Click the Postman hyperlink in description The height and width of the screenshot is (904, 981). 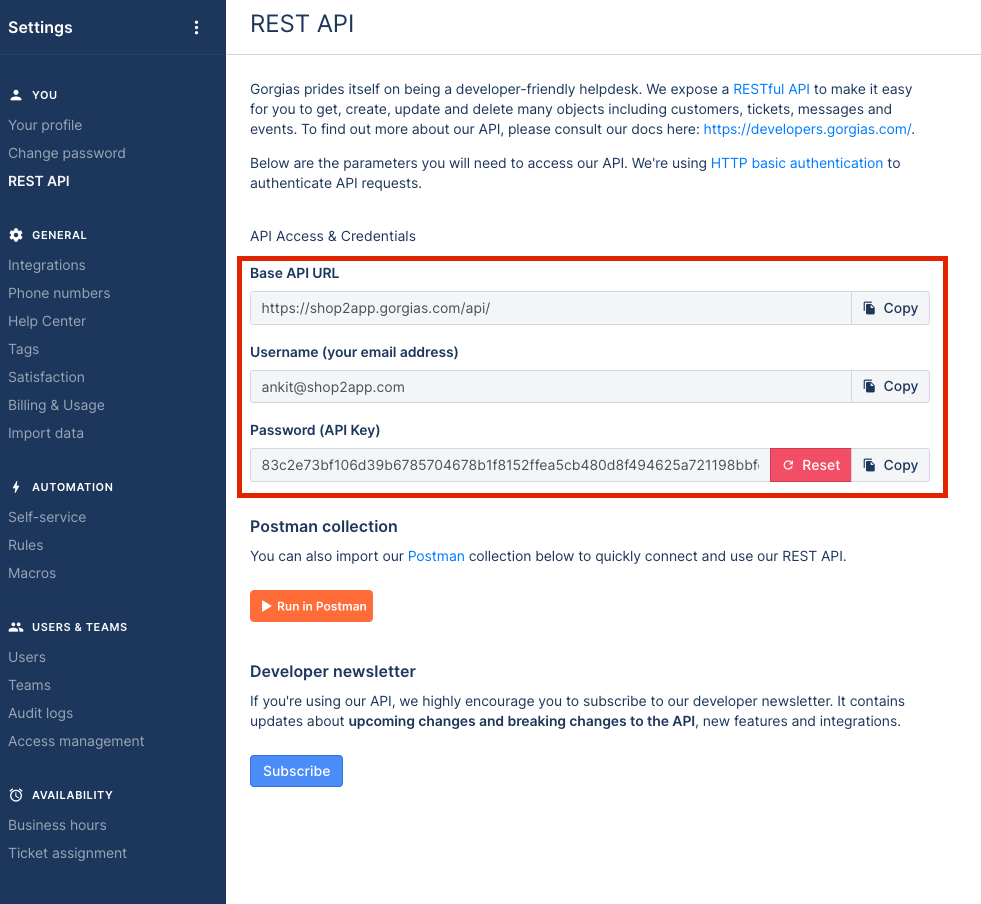(436, 556)
